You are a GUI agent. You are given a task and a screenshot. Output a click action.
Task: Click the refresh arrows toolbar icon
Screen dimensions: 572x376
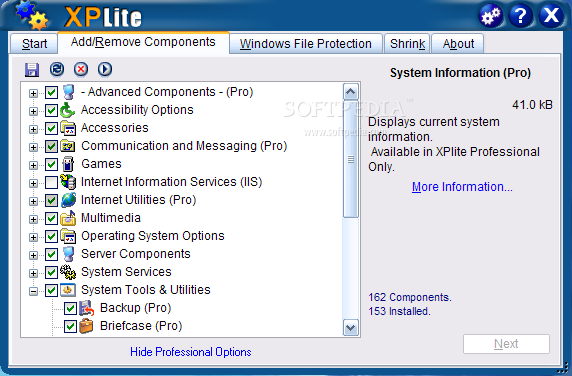coord(57,69)
